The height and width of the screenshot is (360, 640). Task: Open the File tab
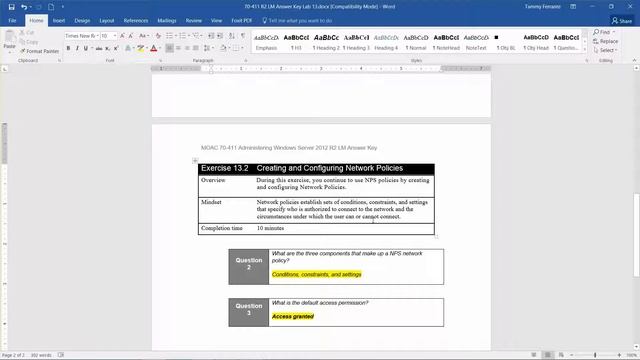pos(12,20)
